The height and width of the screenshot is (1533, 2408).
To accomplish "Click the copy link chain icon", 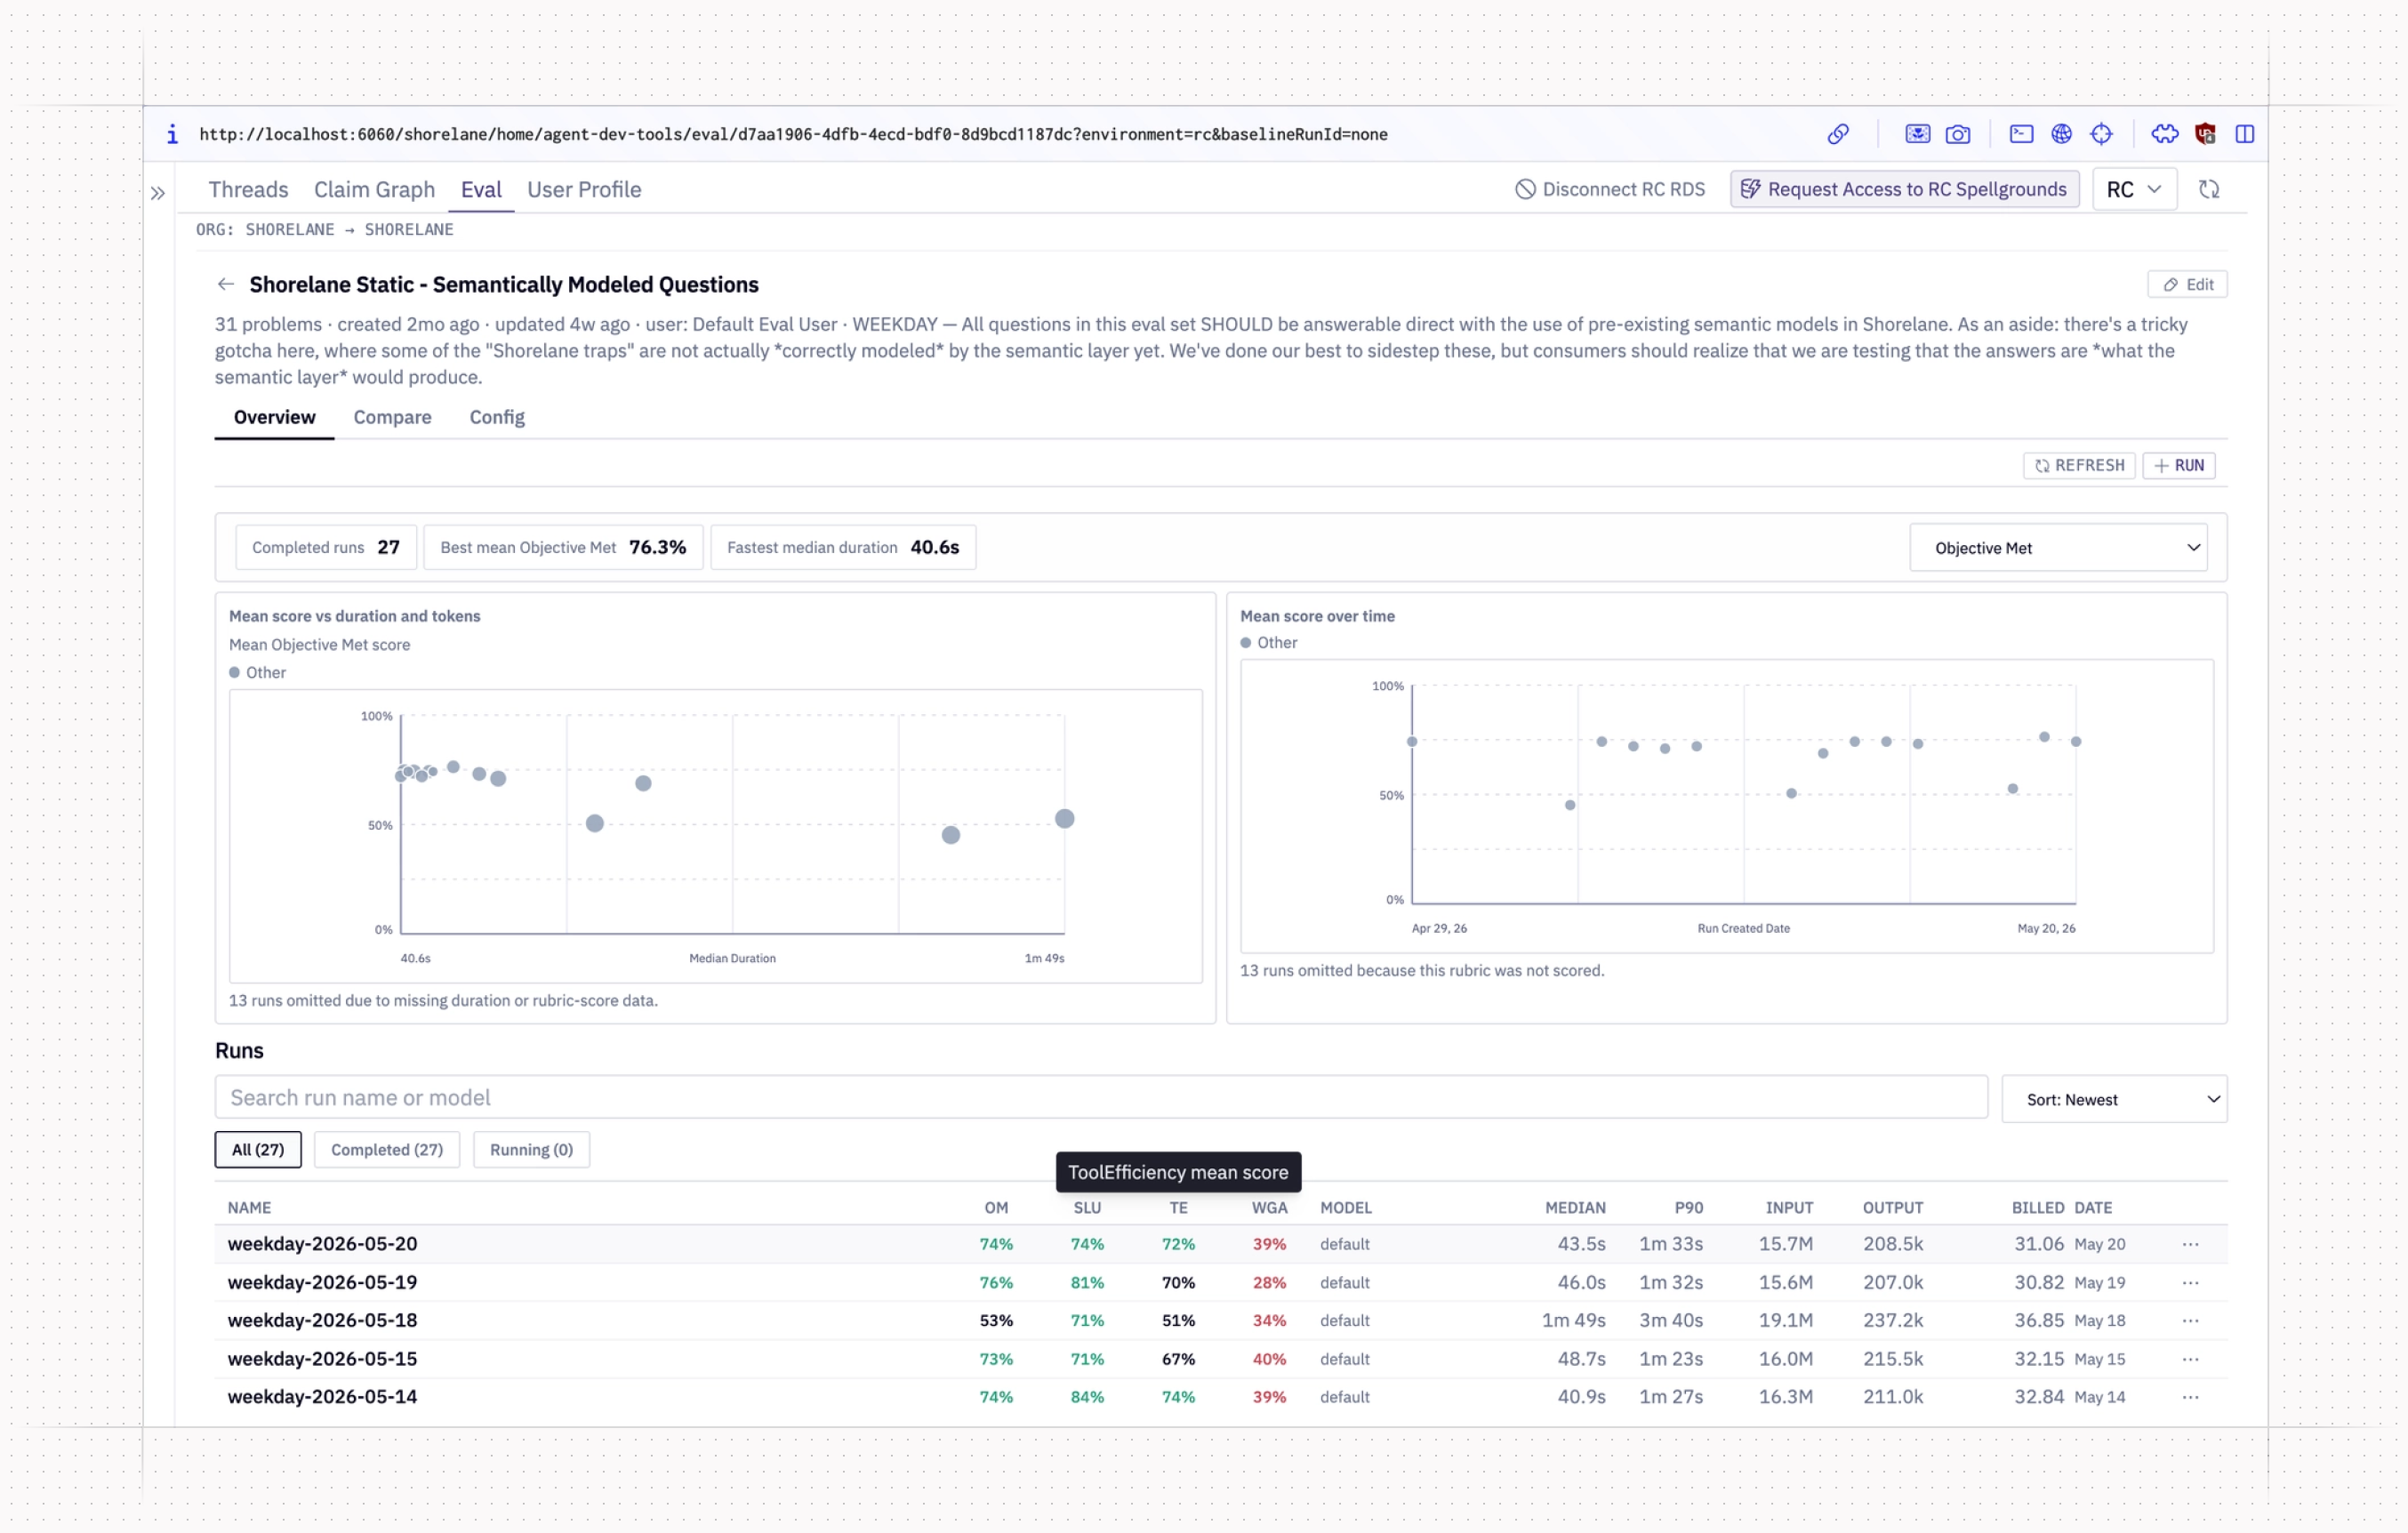I will pos(1838,134).
